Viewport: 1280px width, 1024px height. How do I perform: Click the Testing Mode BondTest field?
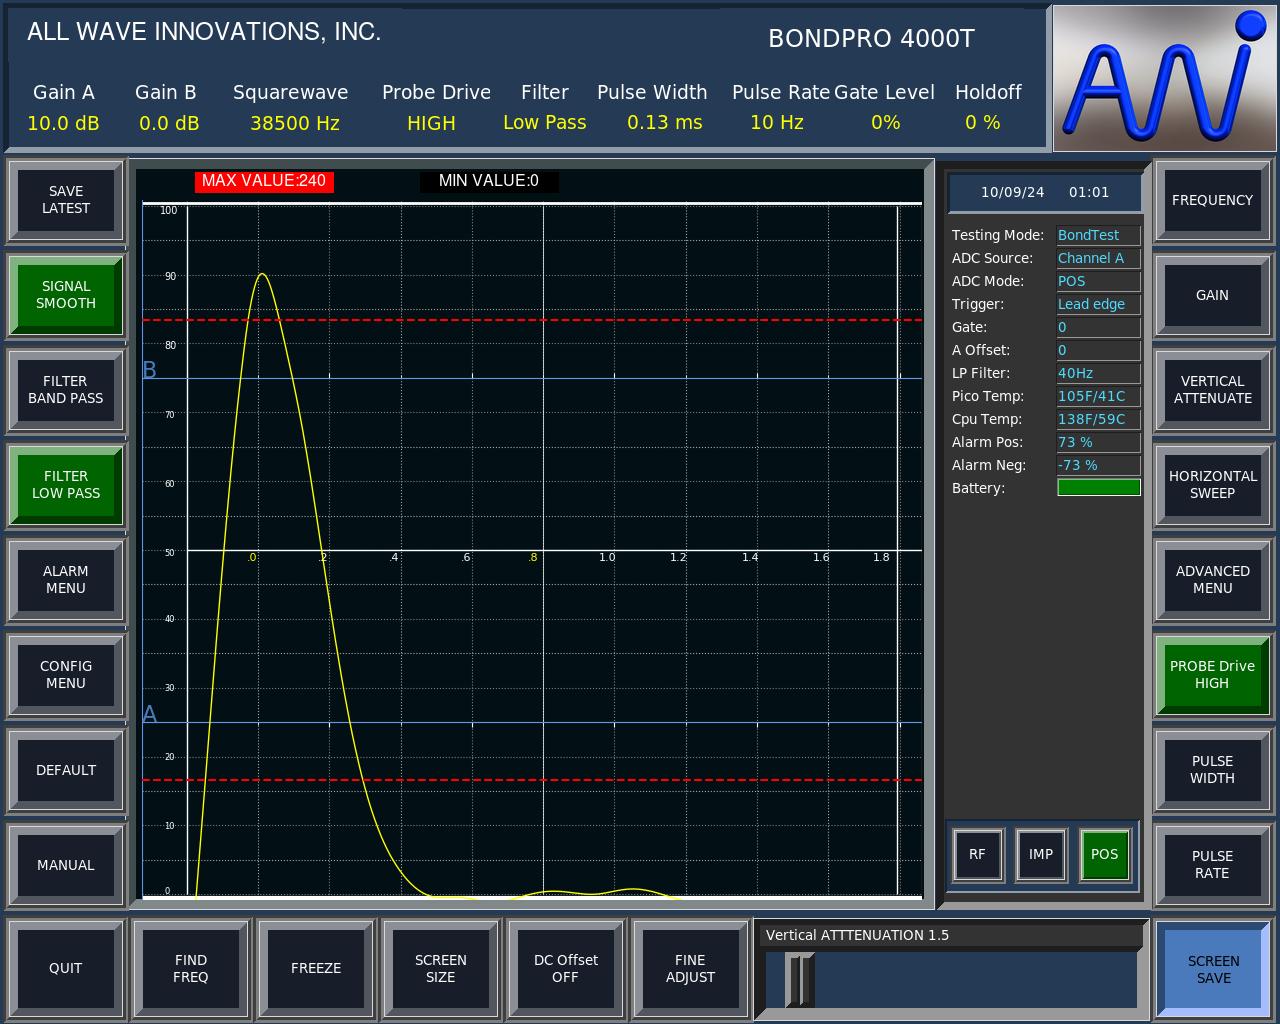(1098, 235)
